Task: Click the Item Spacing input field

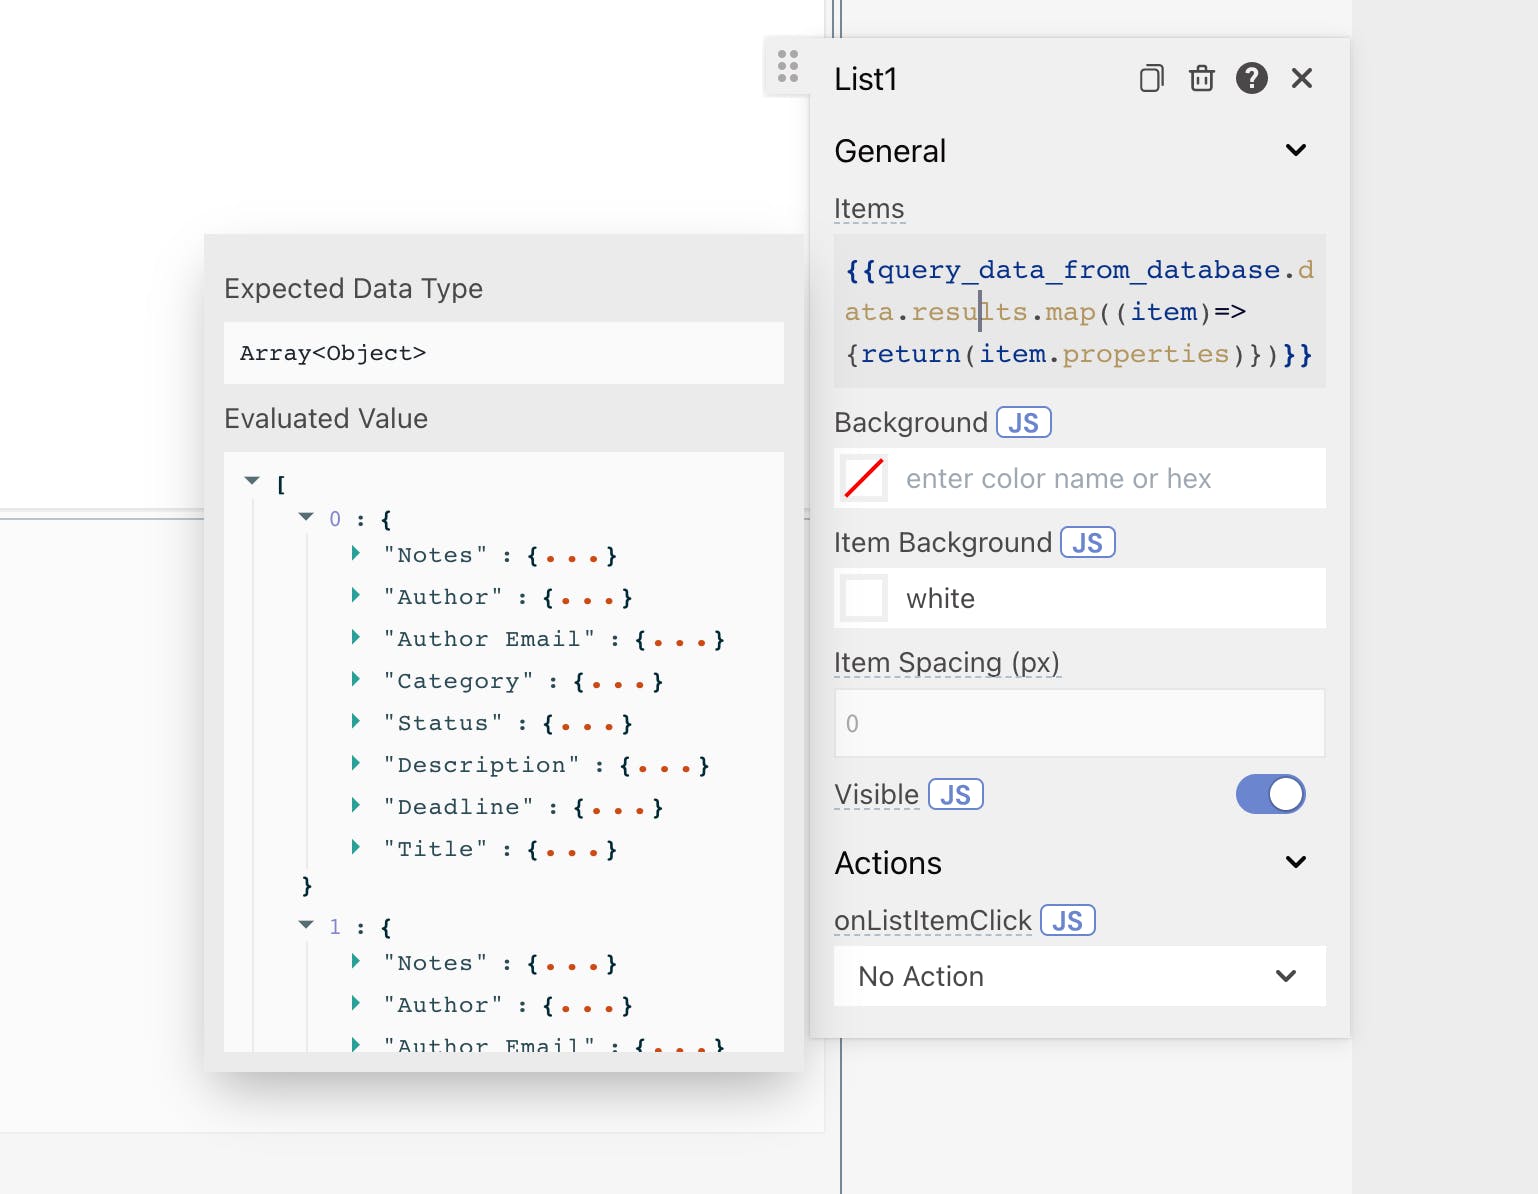Action: (1079, 723)
